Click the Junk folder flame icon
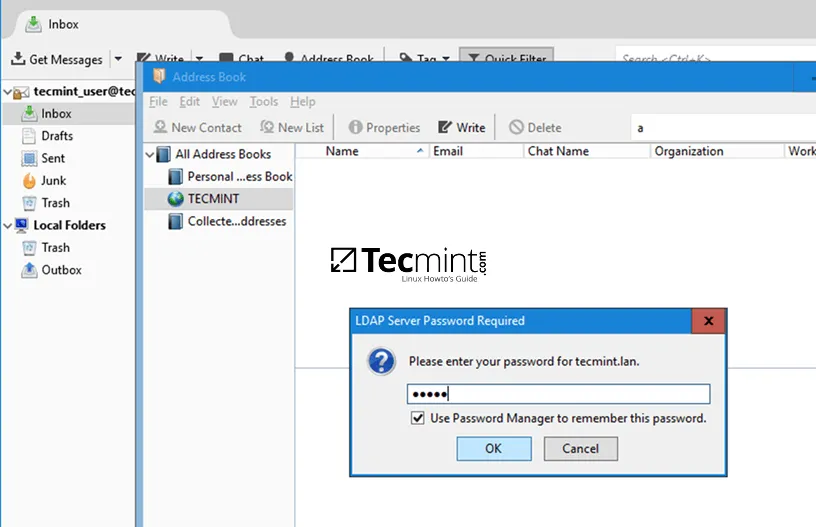The image size is (816, 527). (29, 181)
